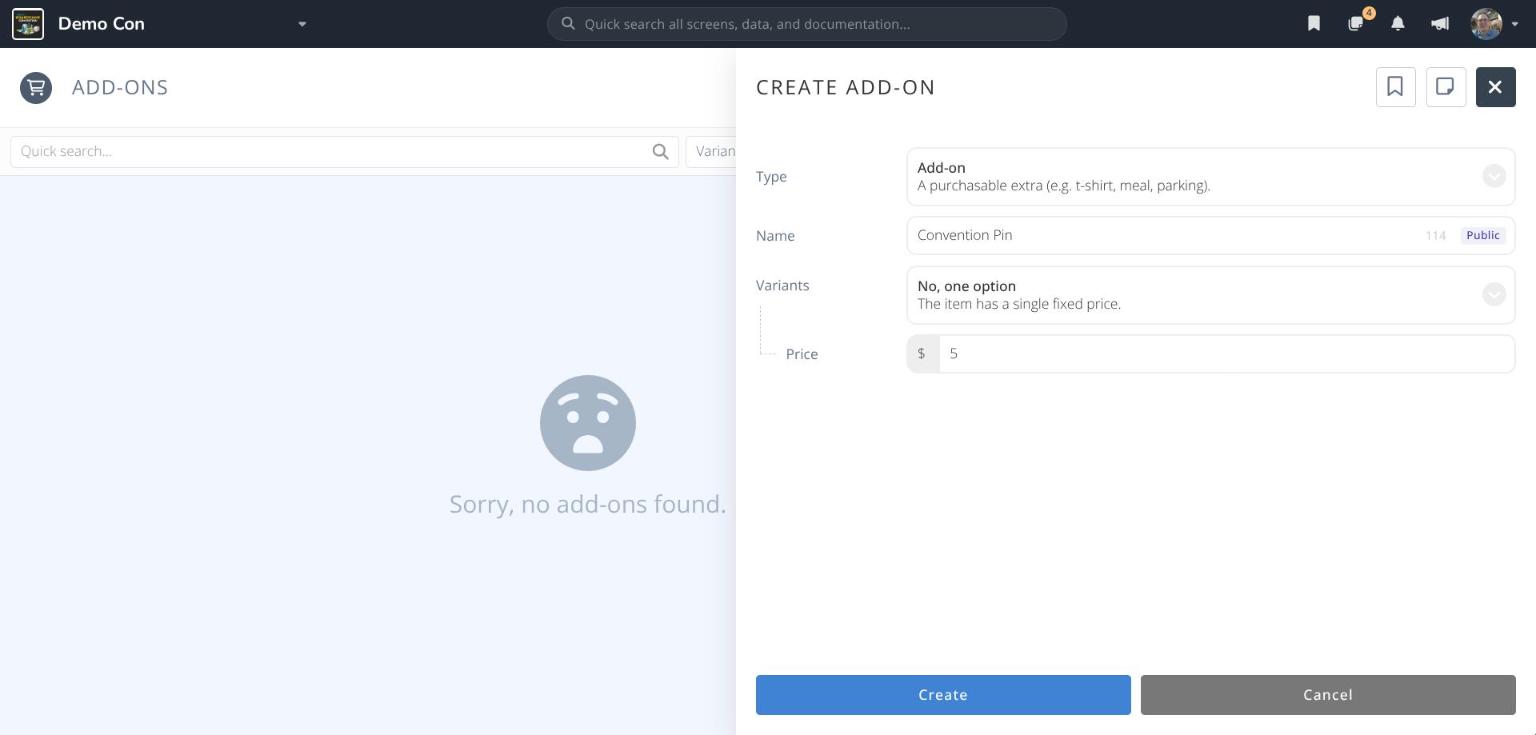The height and width of the screenshot is (735, 1536).
Task: Close the Create Add-on panel
Action: [1495, 87]
